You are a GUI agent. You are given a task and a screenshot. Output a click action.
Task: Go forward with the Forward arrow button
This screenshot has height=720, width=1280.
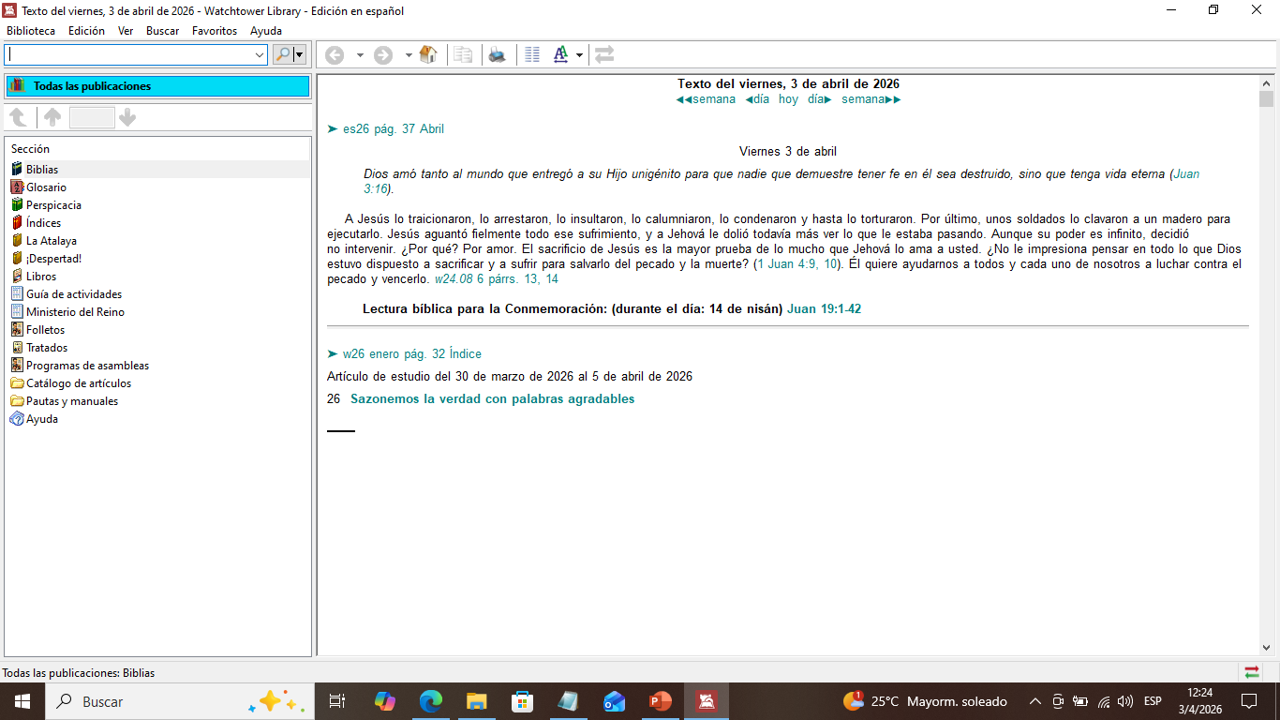383,55
